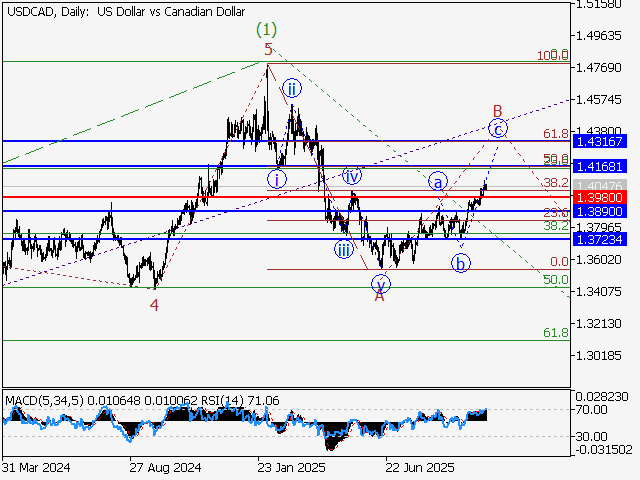This screenshot has width=640, height=480.
Task: Select the 23 Jan 2025 date label
Action: coord(292,467)
